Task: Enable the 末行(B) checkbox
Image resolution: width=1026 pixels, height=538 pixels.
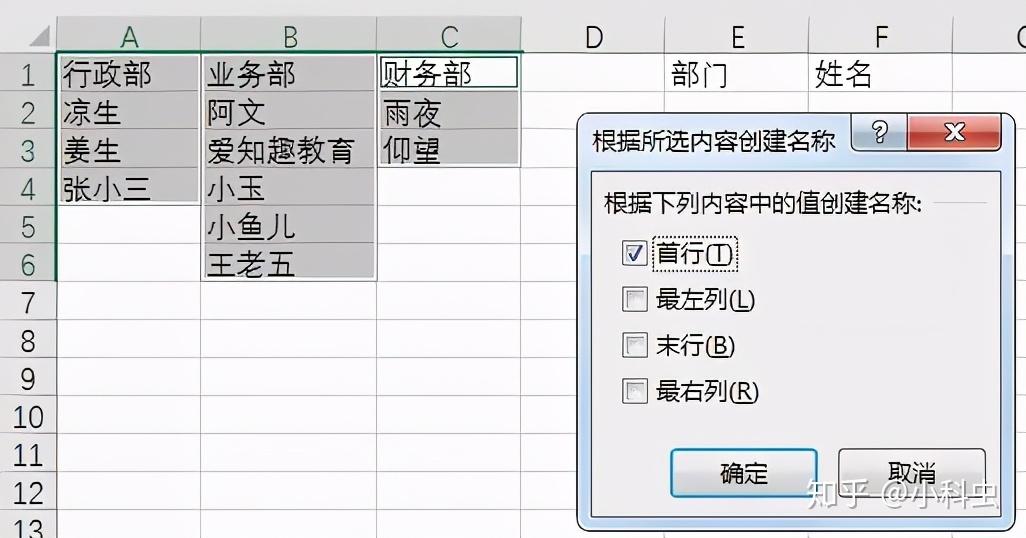Action: (x=634, y=345)
